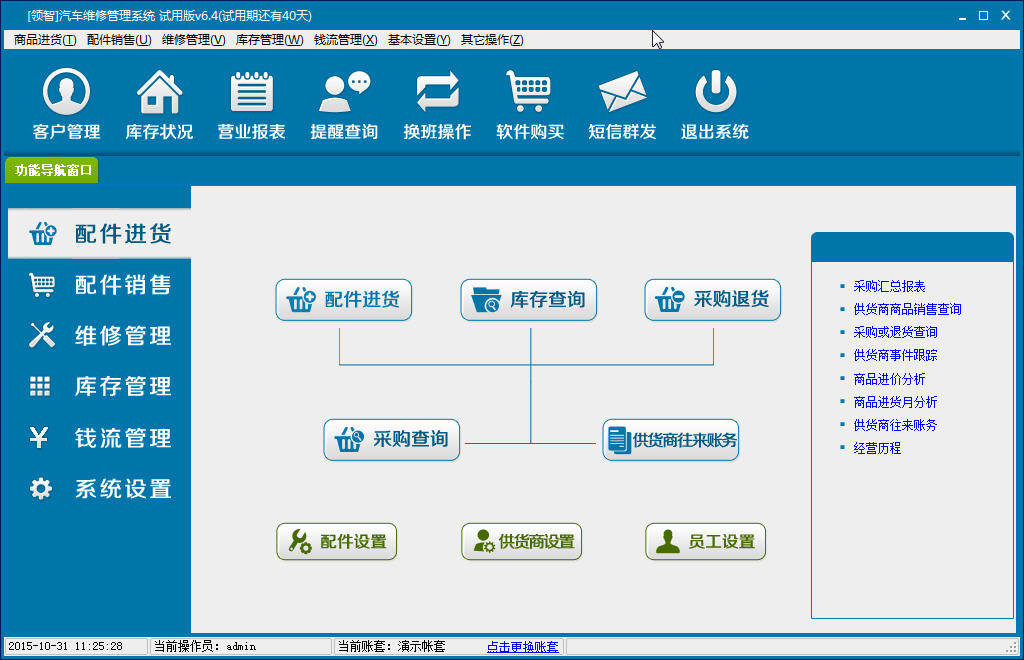Viewport: 1024px width, 660px height.
Task: Click the 采购退货 flowchart button
Action: (x=712, y=300)
